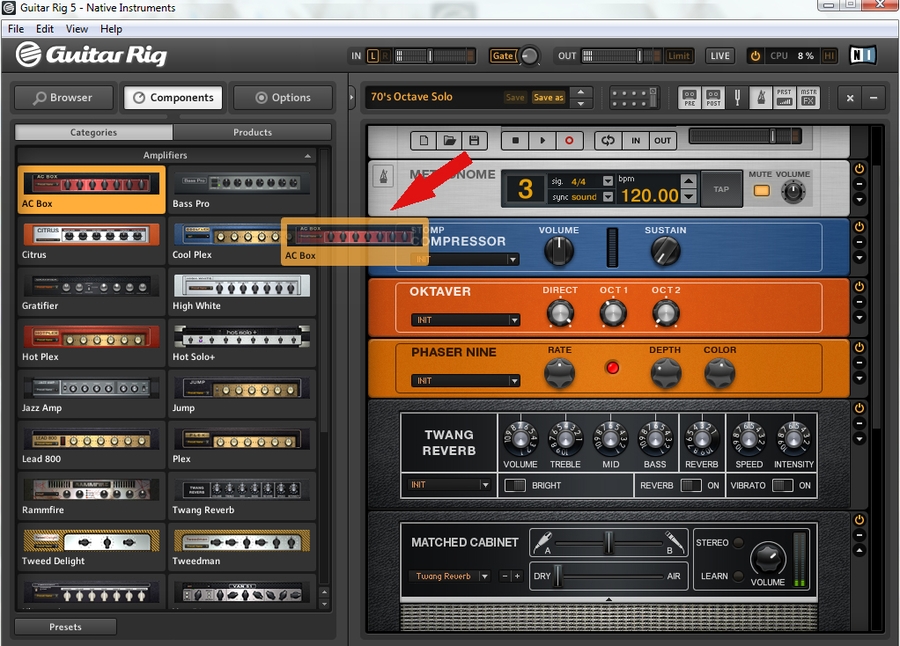Toggle the metronome Mute button

click(x=761, y=190)
